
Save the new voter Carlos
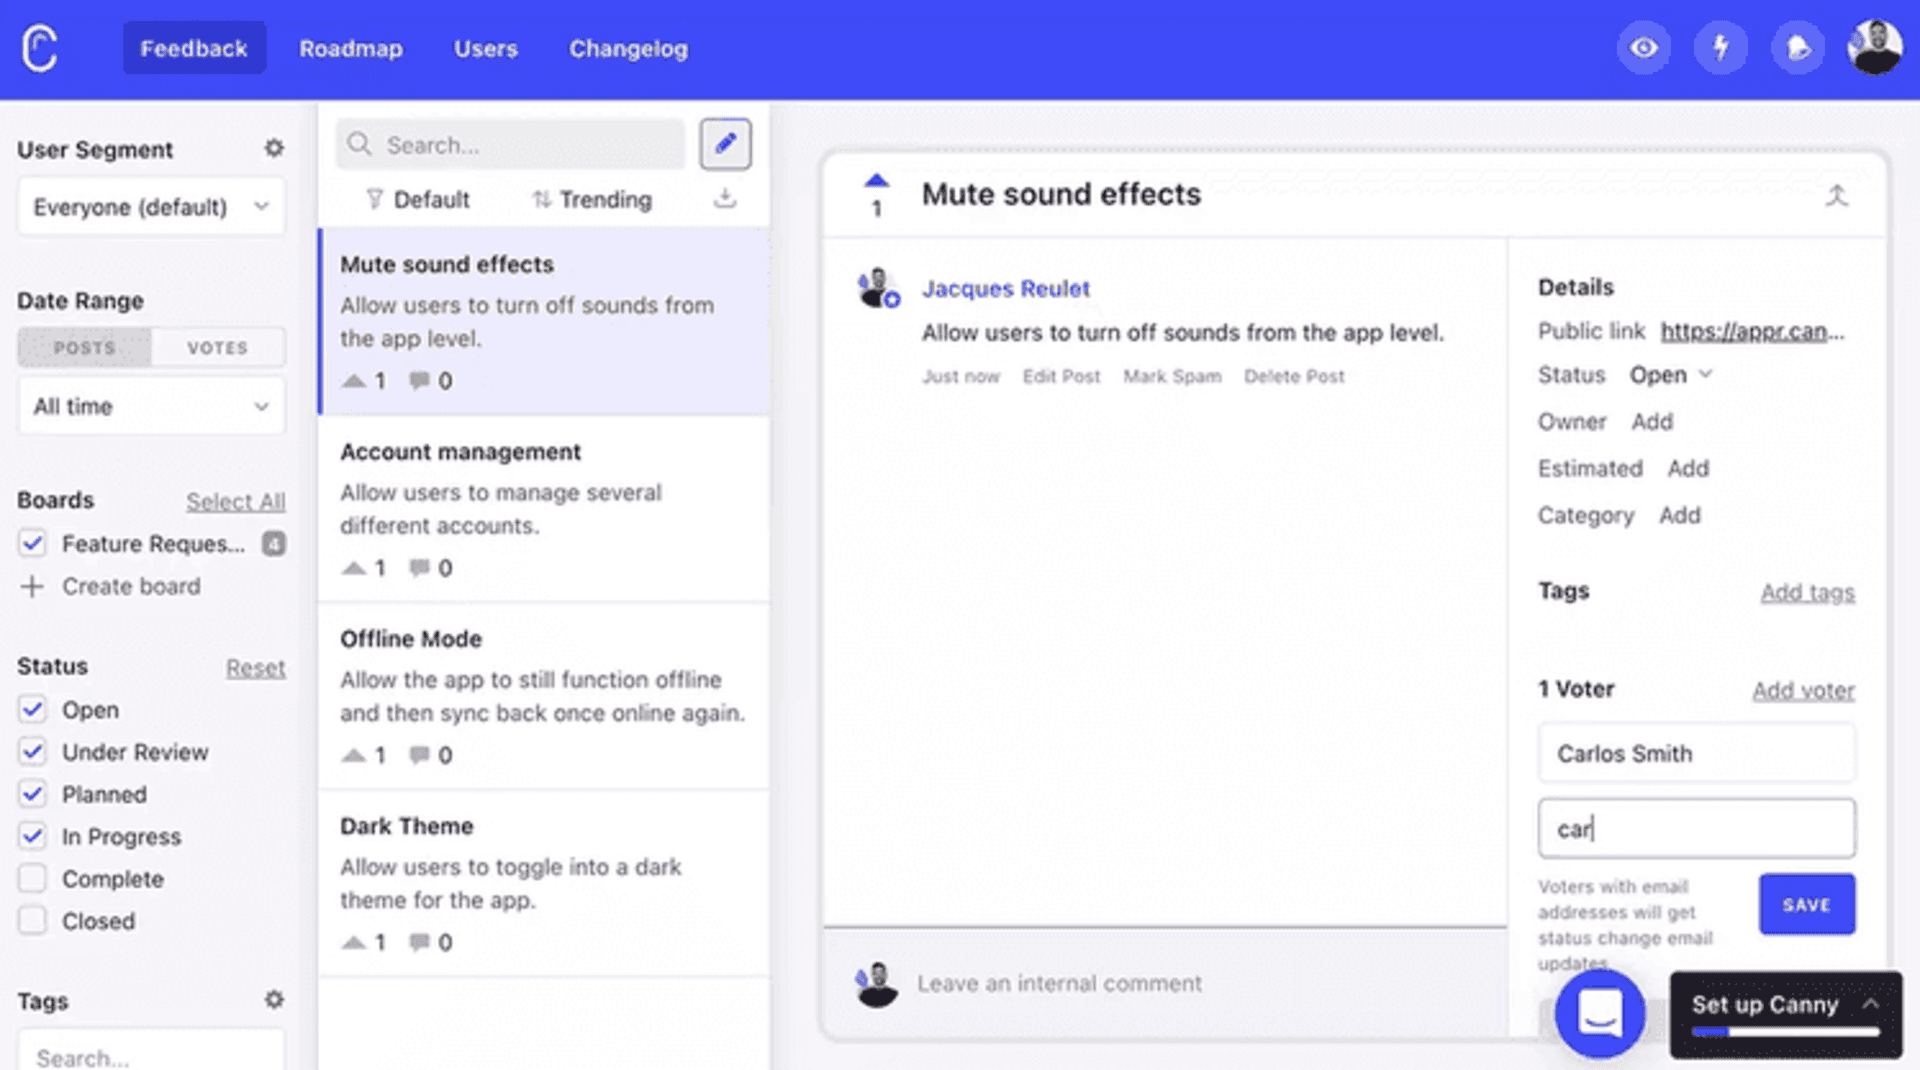tap(1806, 904)
